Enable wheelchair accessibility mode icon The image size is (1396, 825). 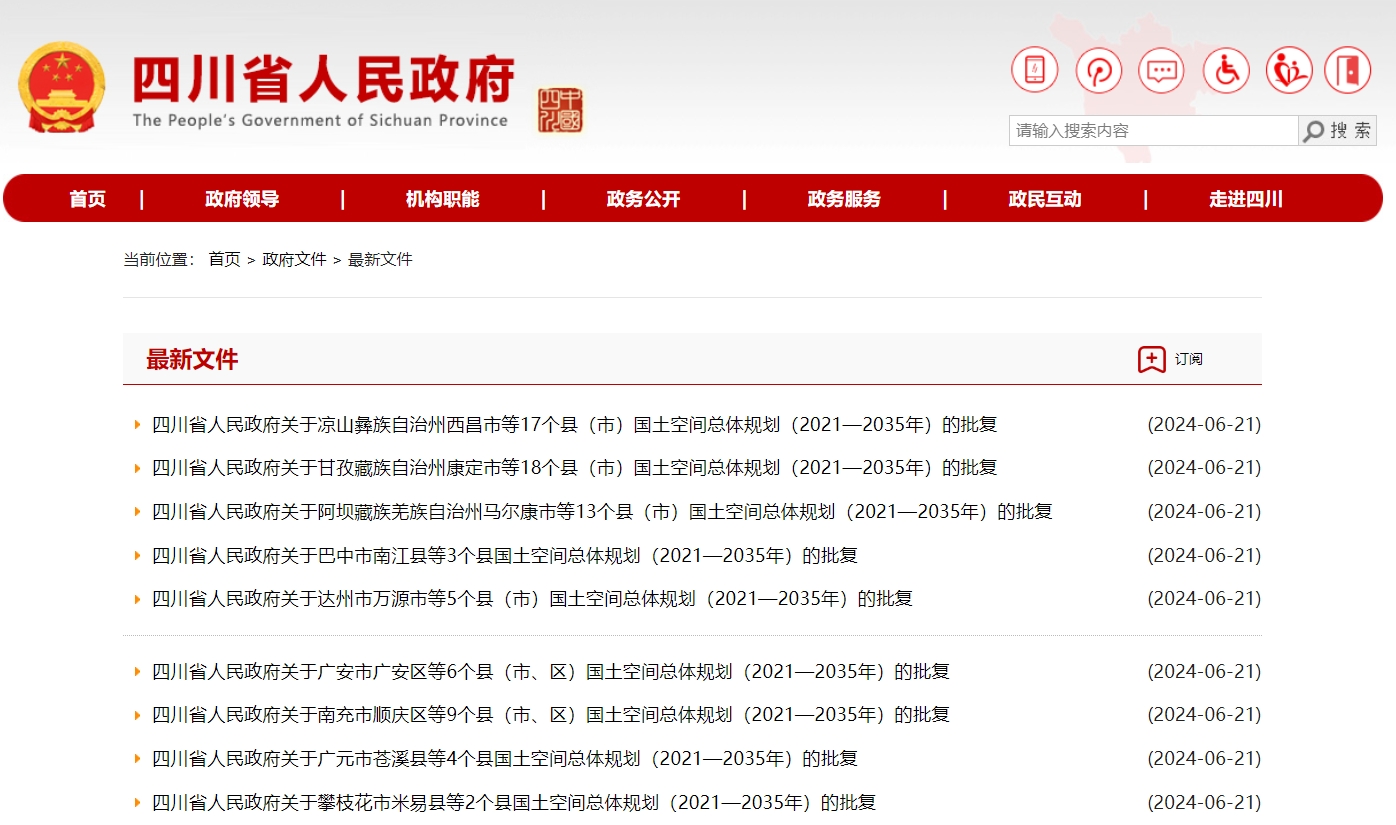pos(1225,71)
